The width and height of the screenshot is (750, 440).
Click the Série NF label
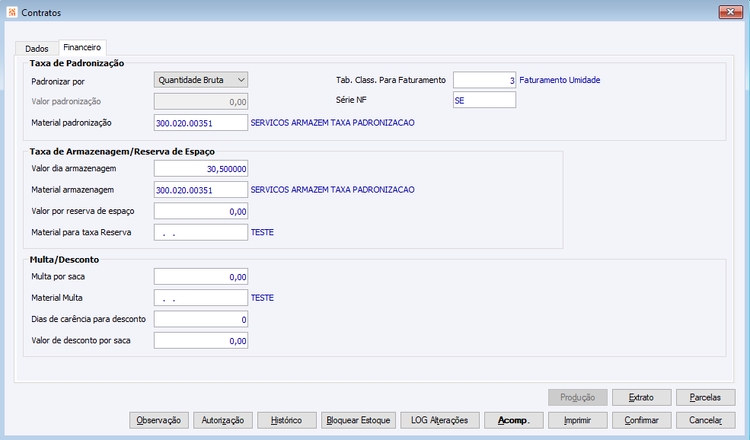click(x=351, y=100)
